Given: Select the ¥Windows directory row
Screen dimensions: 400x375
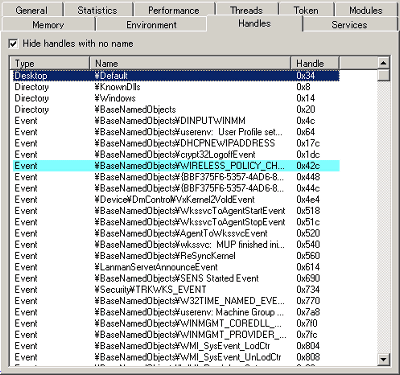Looking at the screenshot, I should (x=176, y=98).
